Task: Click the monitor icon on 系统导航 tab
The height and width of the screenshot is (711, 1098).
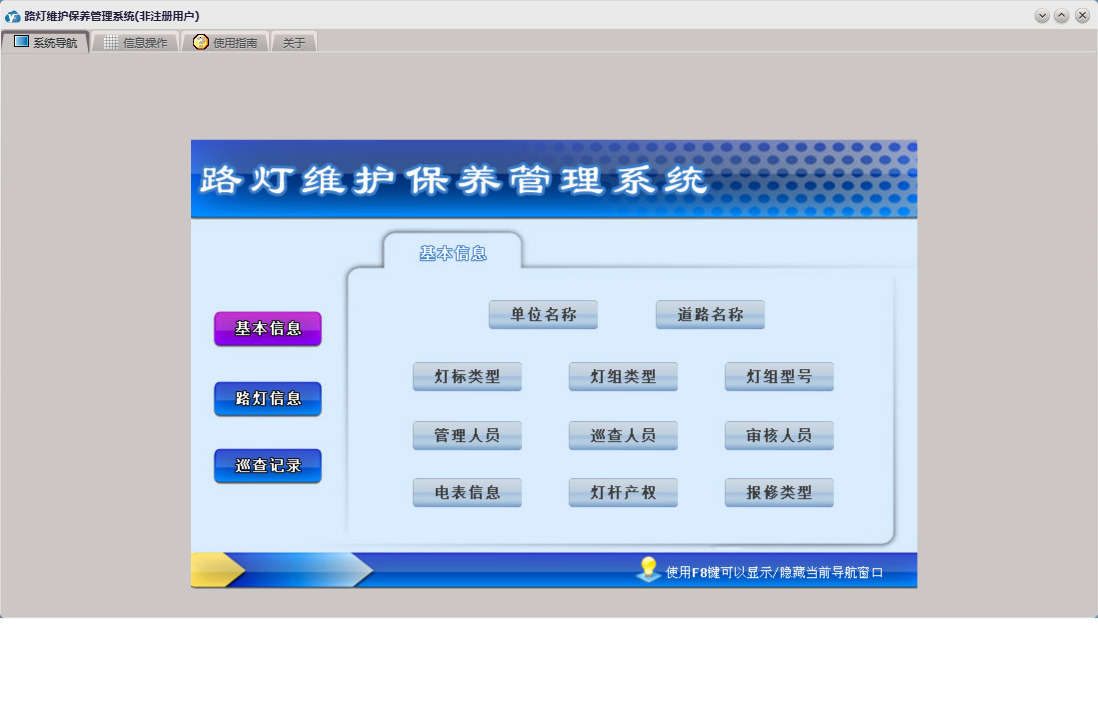Action: [x=22, y=41]
